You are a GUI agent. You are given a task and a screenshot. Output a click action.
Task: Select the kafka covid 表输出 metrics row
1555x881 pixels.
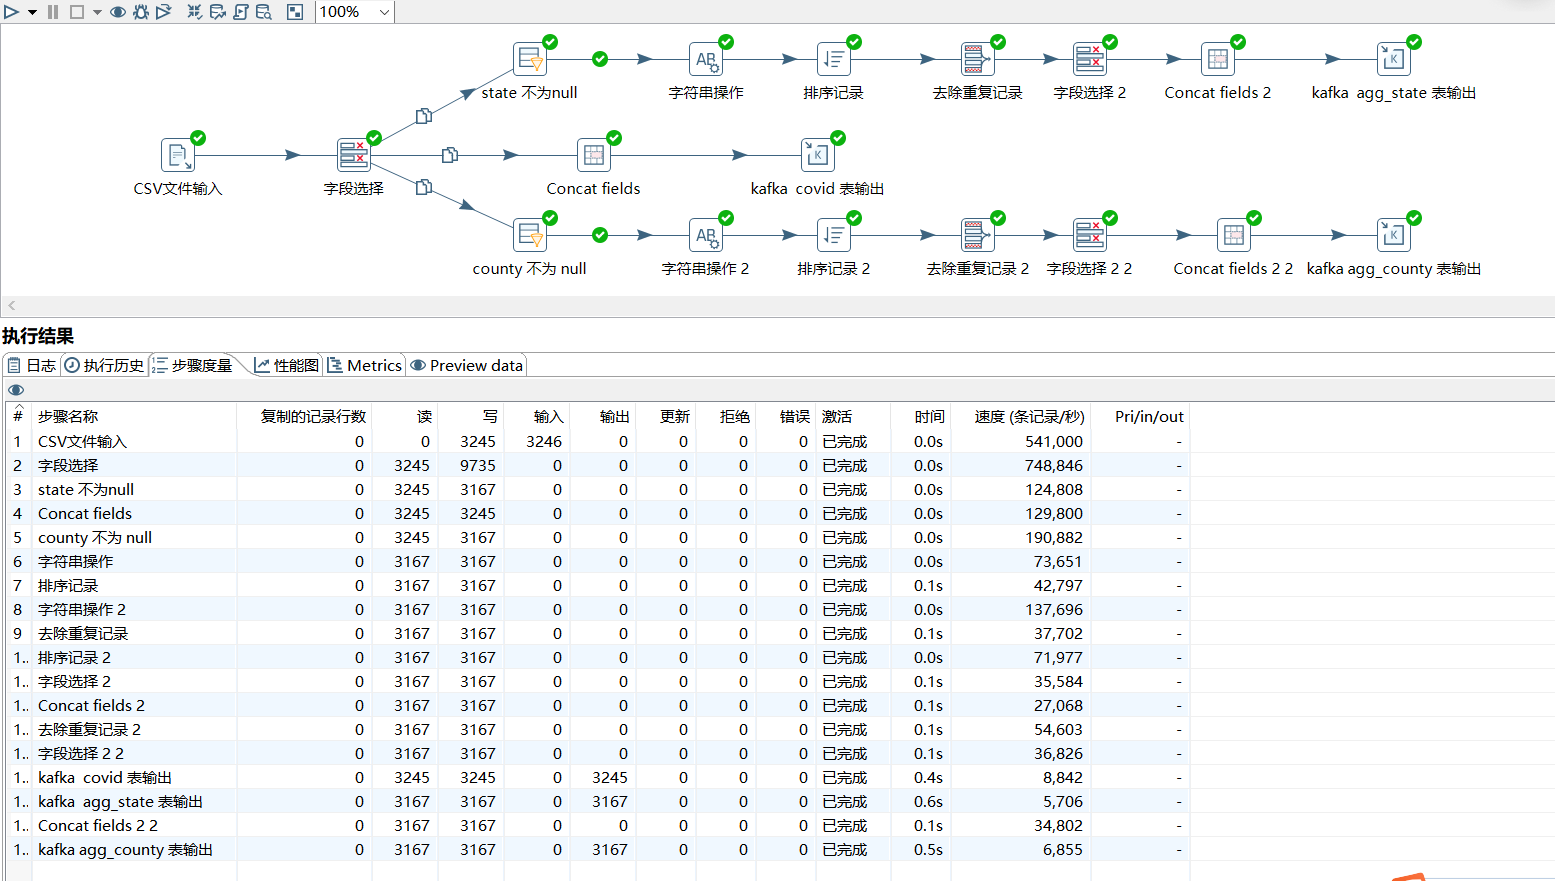598,777
